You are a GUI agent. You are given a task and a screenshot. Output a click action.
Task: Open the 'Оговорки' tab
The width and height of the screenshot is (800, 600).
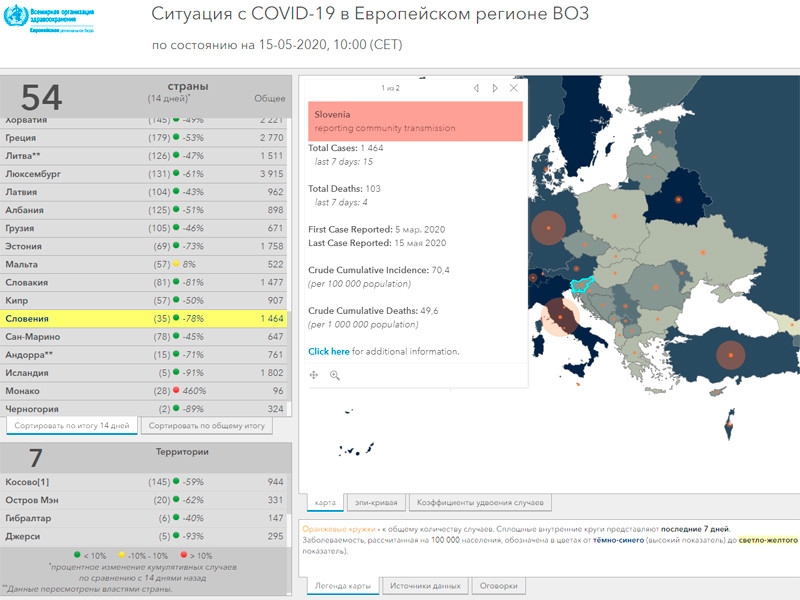[x=499, y=586]
